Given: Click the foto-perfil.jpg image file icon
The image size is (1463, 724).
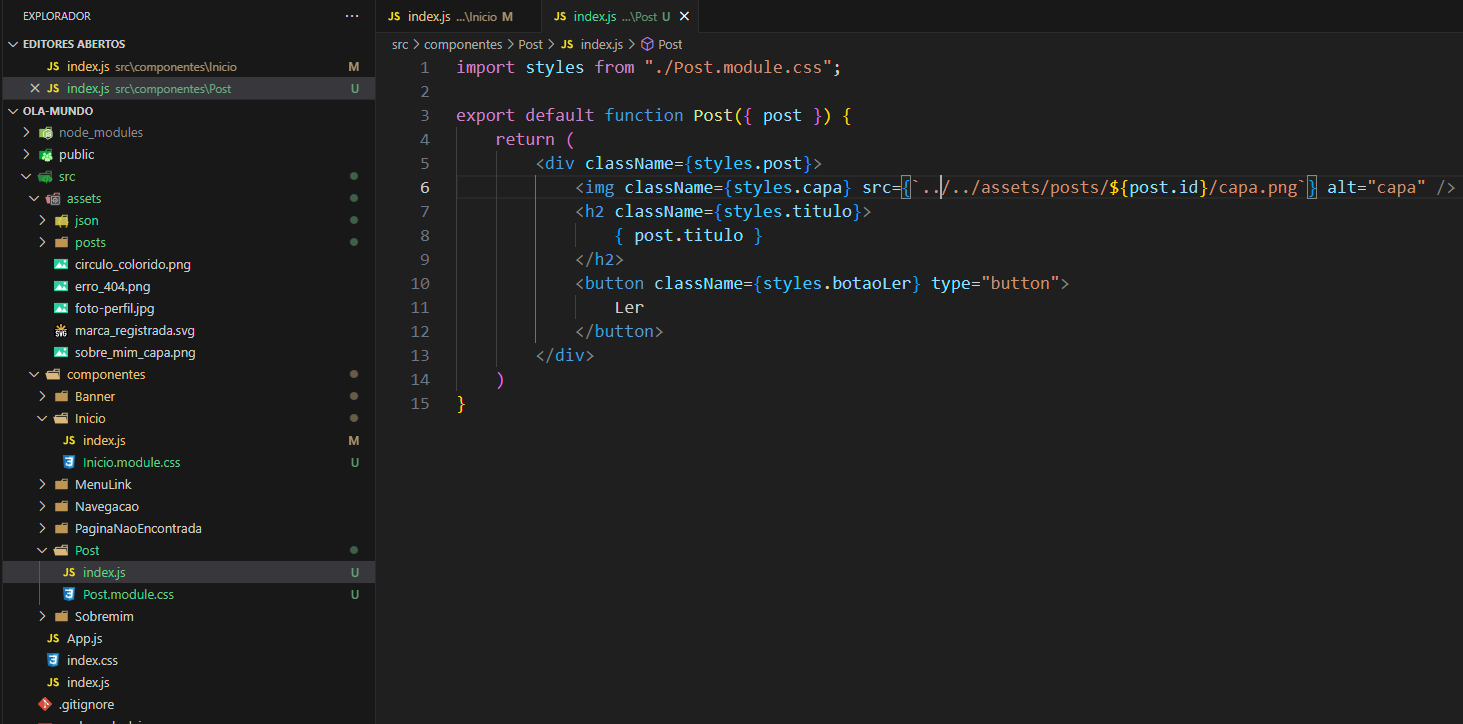Looking at the screenshot, I should pyautogui.click(x=60, y=308).
